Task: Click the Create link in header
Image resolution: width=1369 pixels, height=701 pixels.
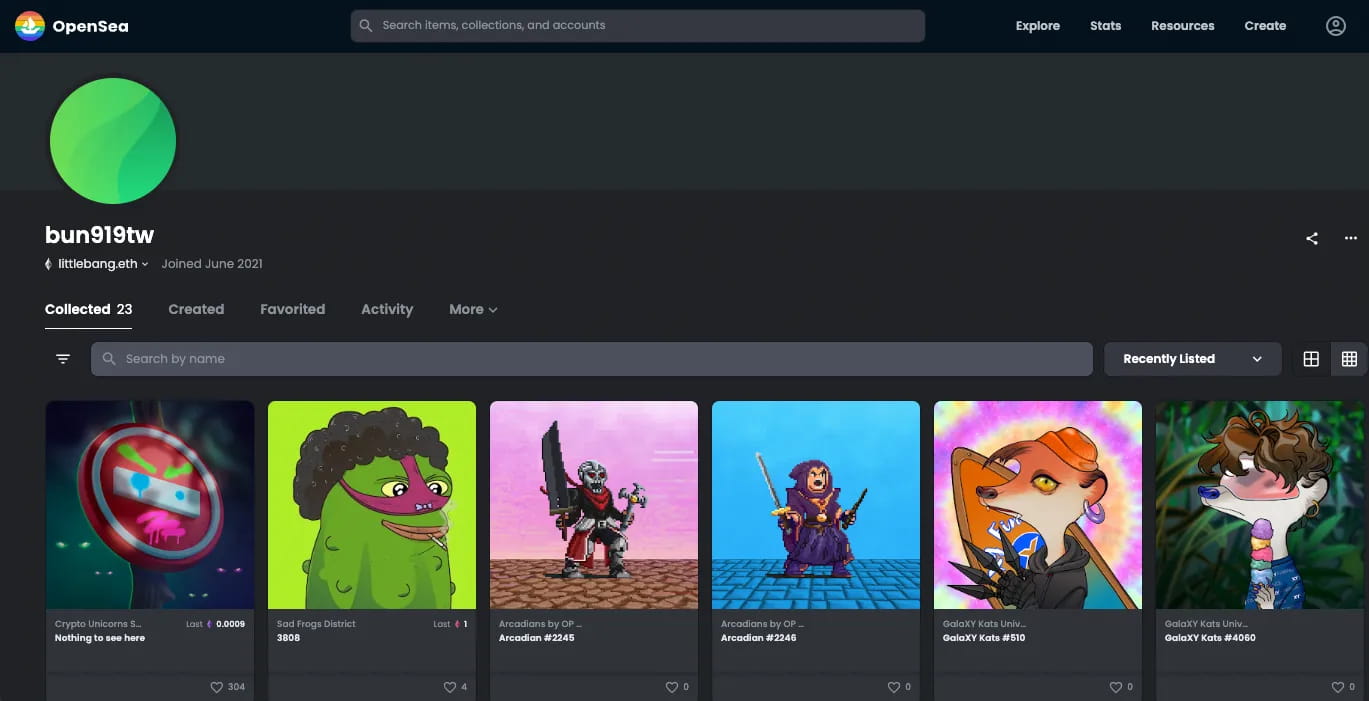Action: click(x=1265, y=26)
